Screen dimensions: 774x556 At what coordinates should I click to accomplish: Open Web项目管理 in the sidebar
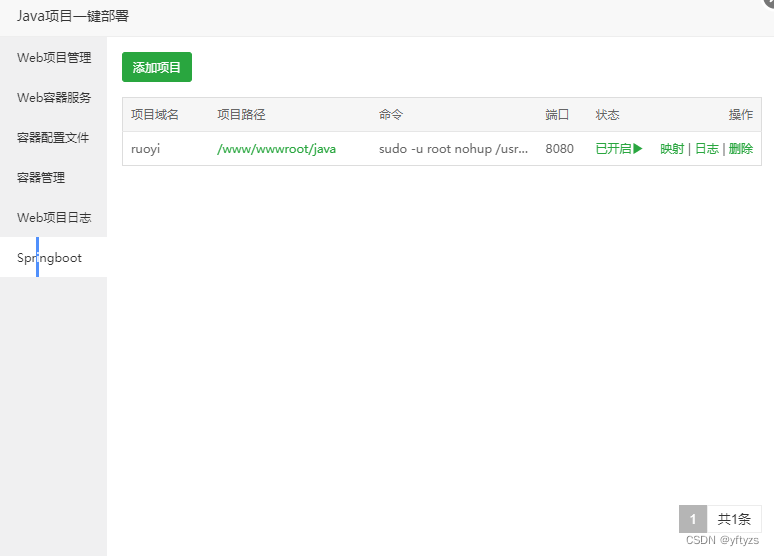pos(53,57)
